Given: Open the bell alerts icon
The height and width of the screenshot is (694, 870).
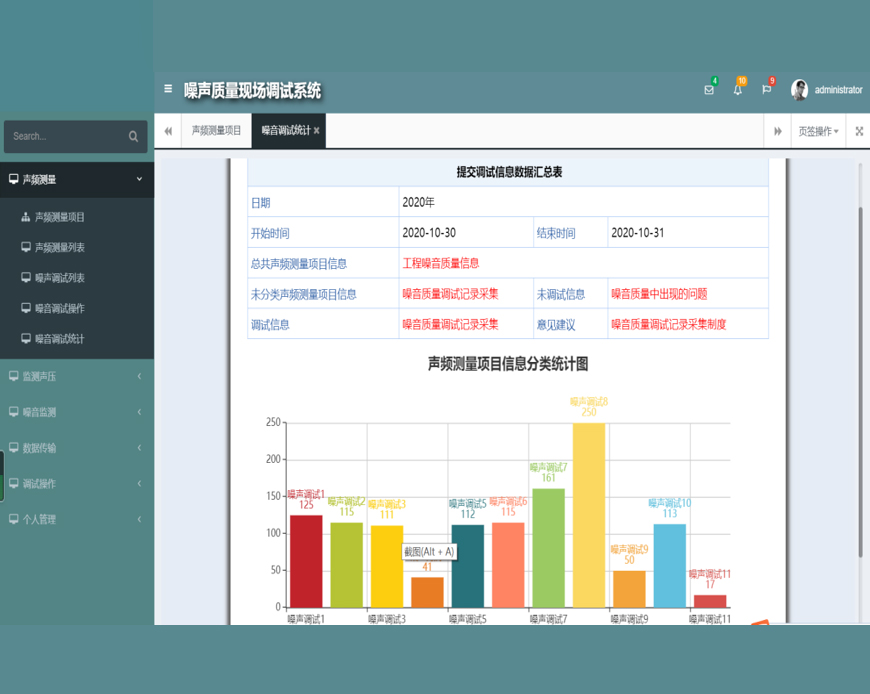Looking at the screenshot, I should [738, 90].
